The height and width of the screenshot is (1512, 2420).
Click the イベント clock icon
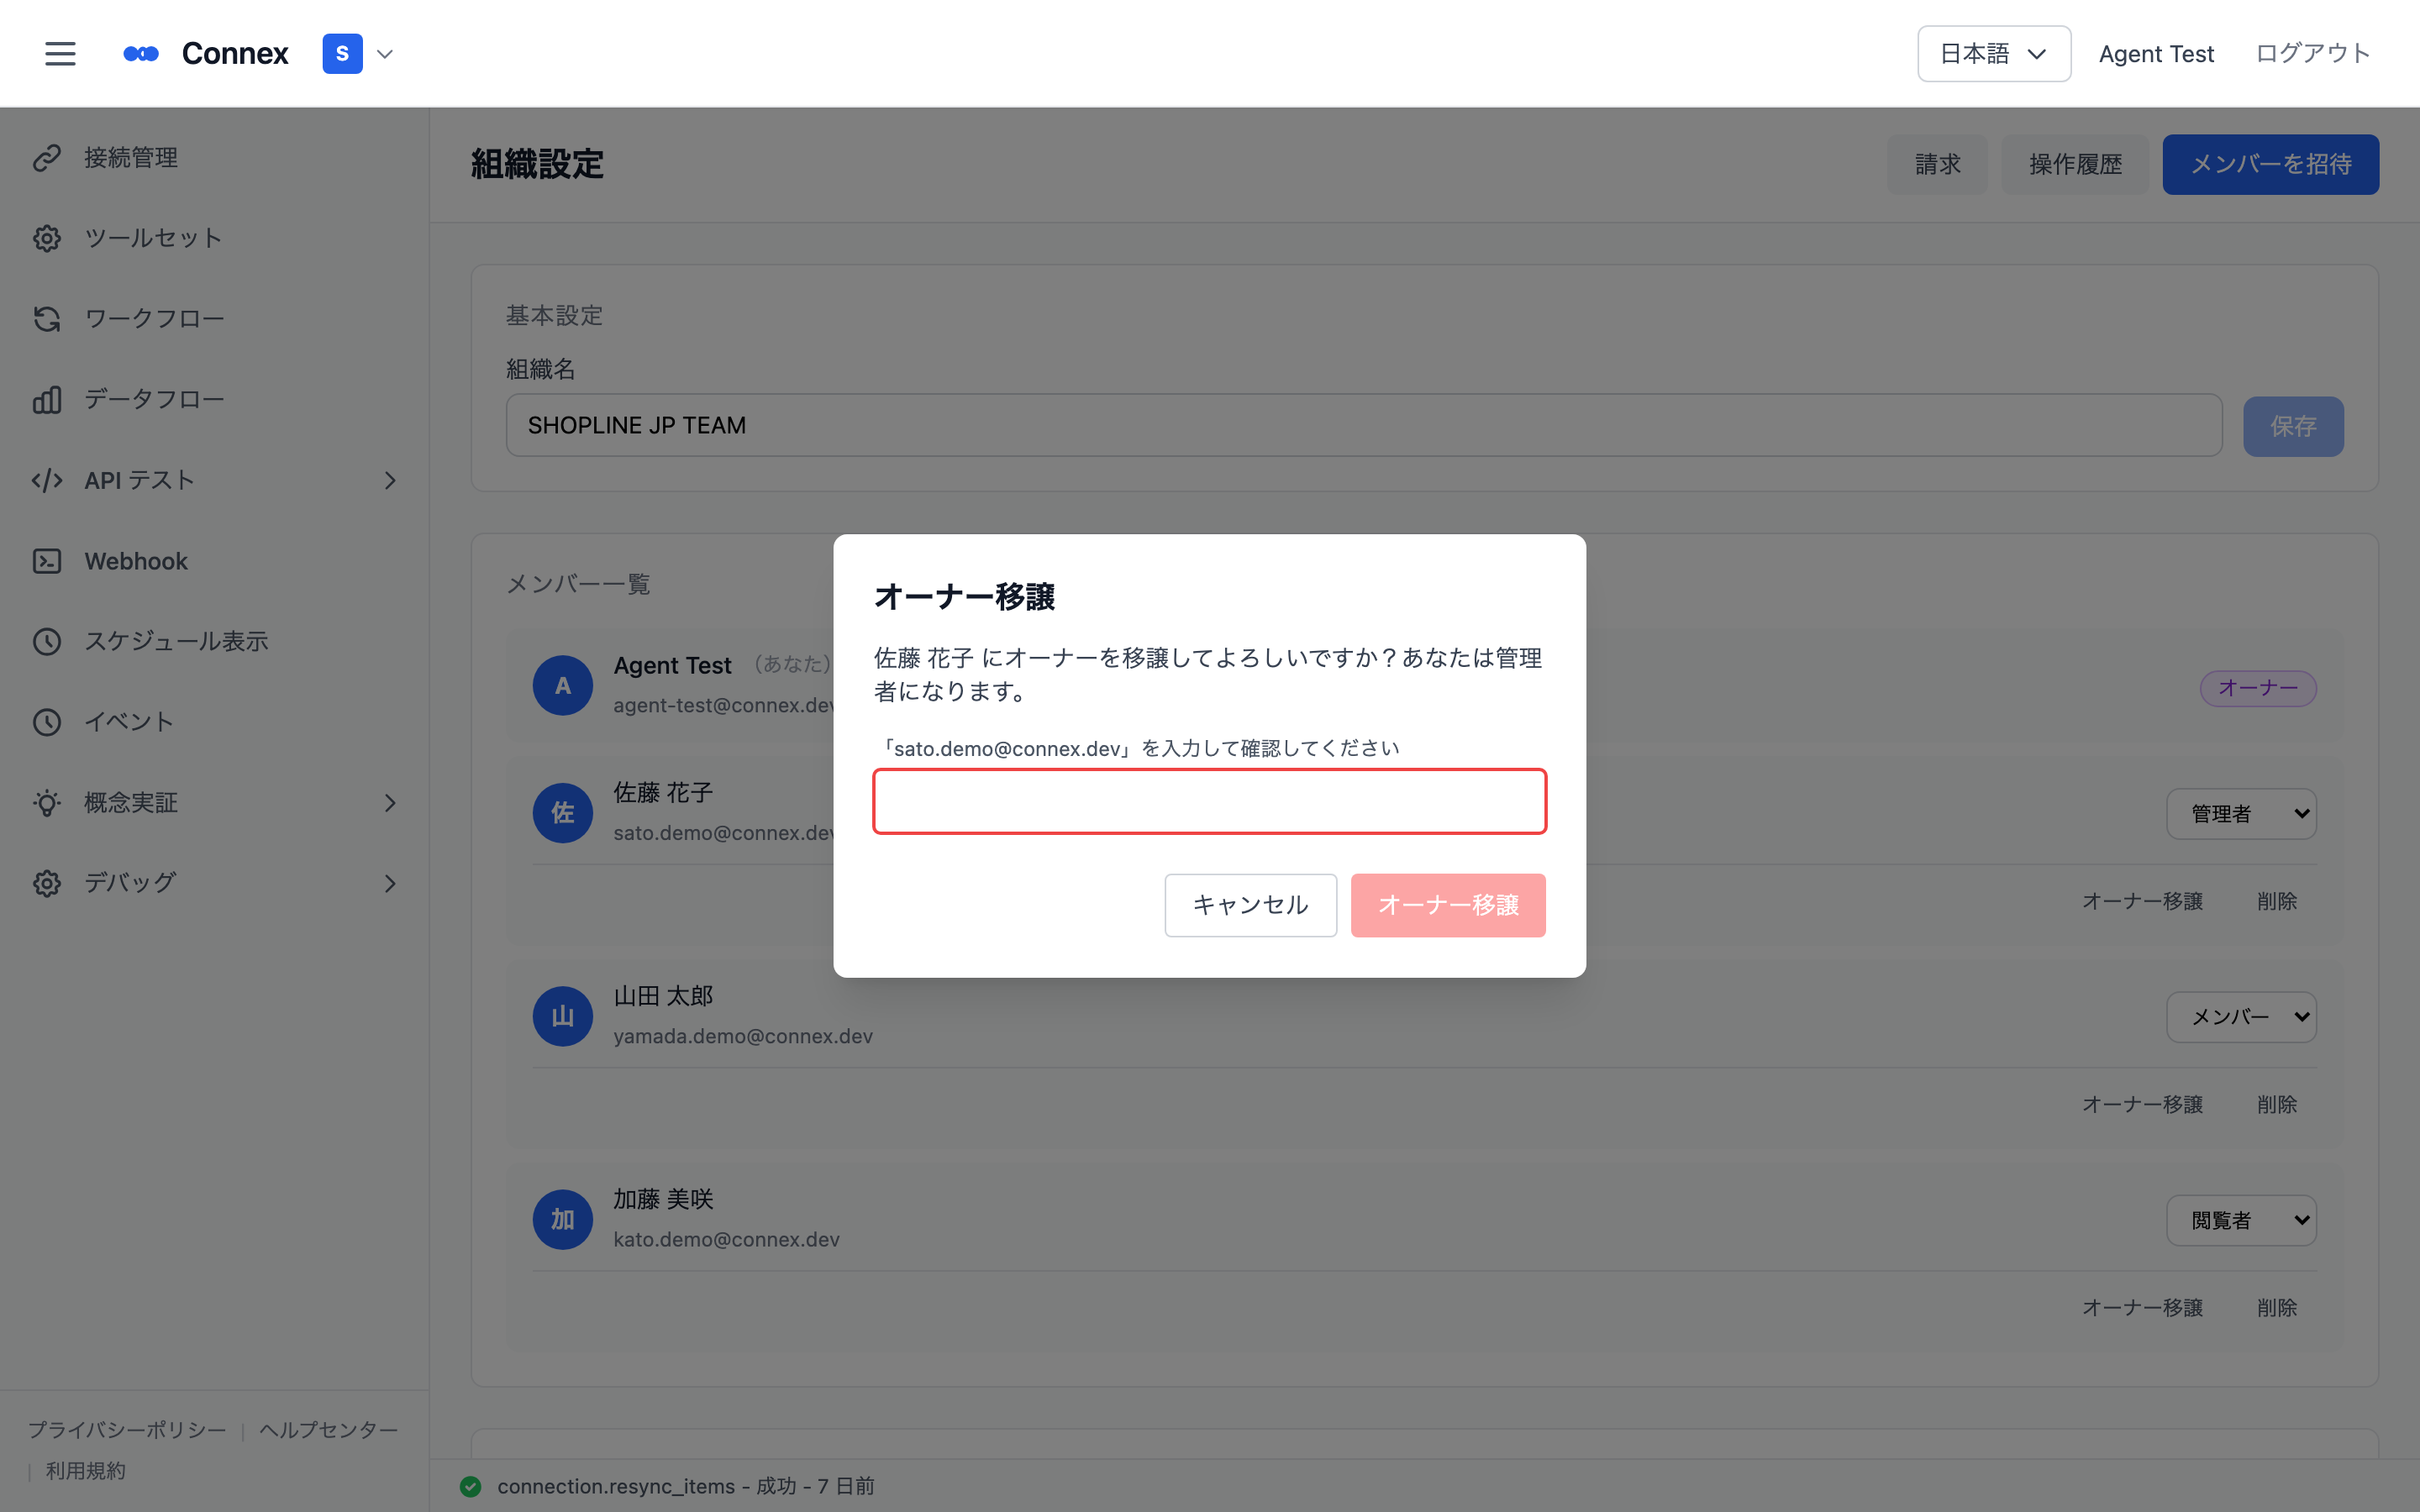[x=47, y=722]
